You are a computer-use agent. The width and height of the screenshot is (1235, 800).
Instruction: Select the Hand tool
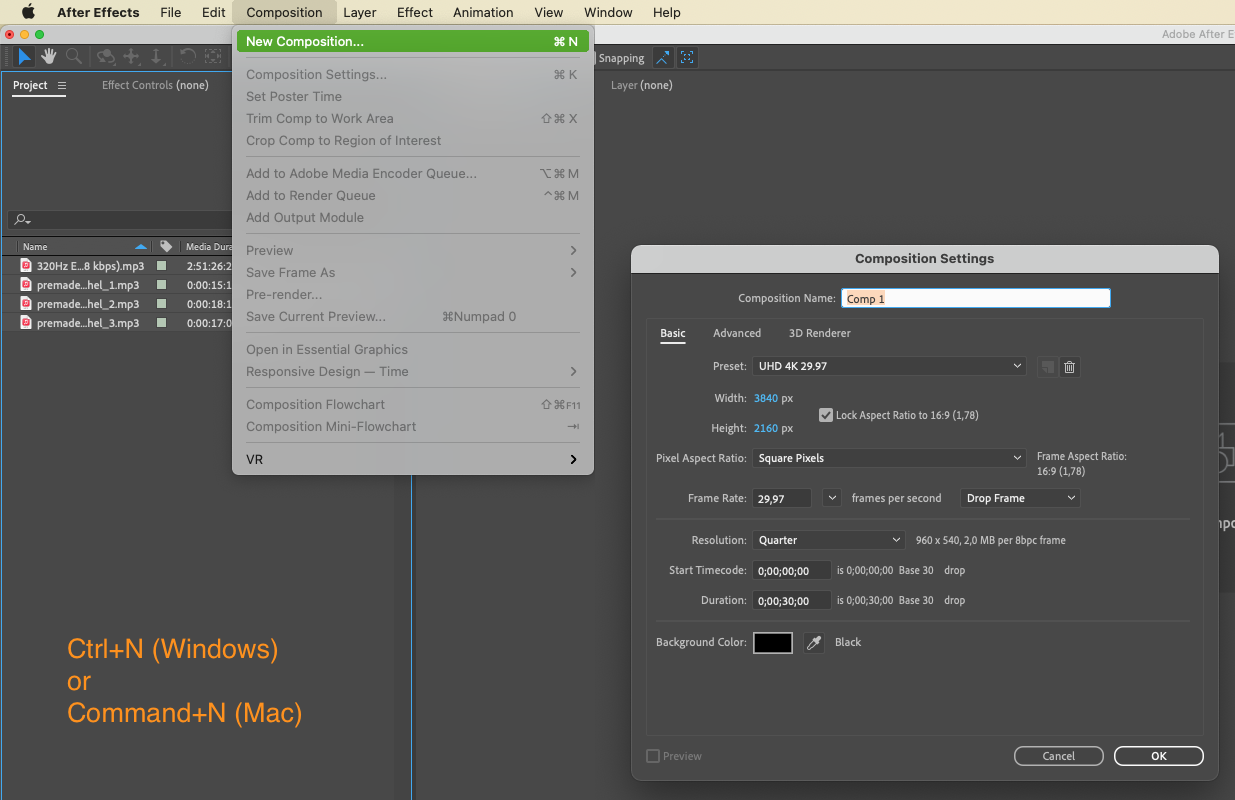tap(48, 57)
